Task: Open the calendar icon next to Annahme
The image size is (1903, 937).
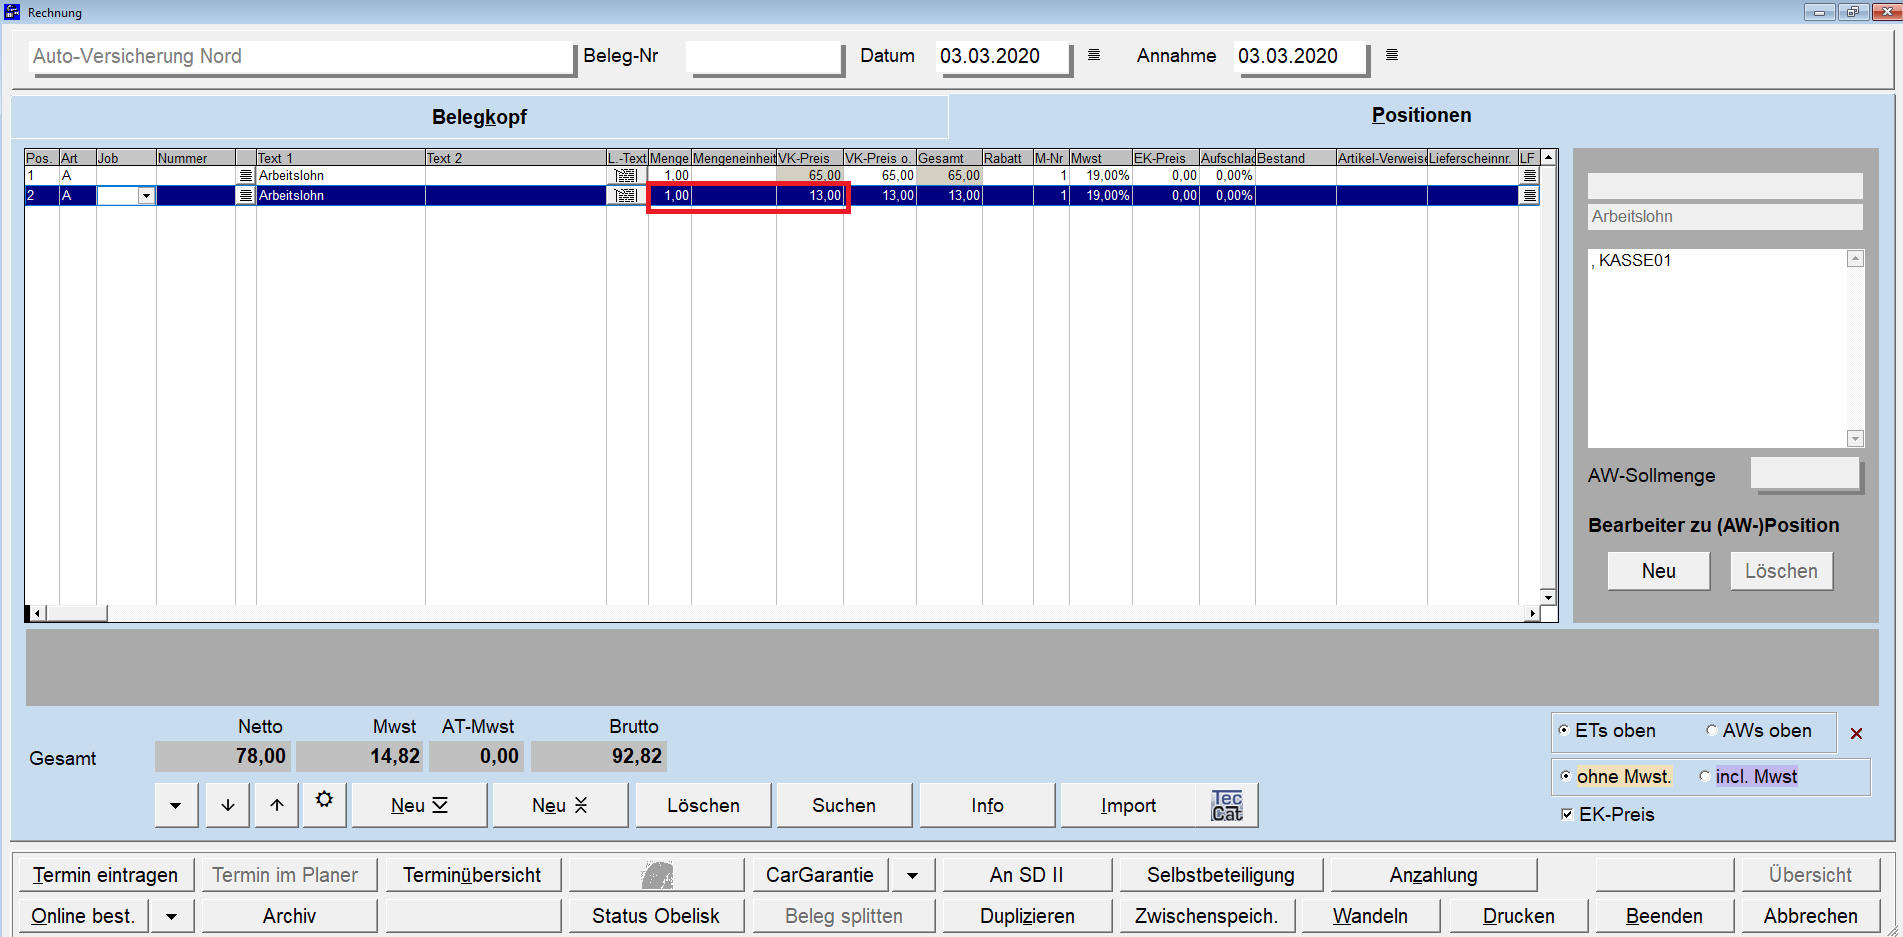Action: click(1392, 55)
